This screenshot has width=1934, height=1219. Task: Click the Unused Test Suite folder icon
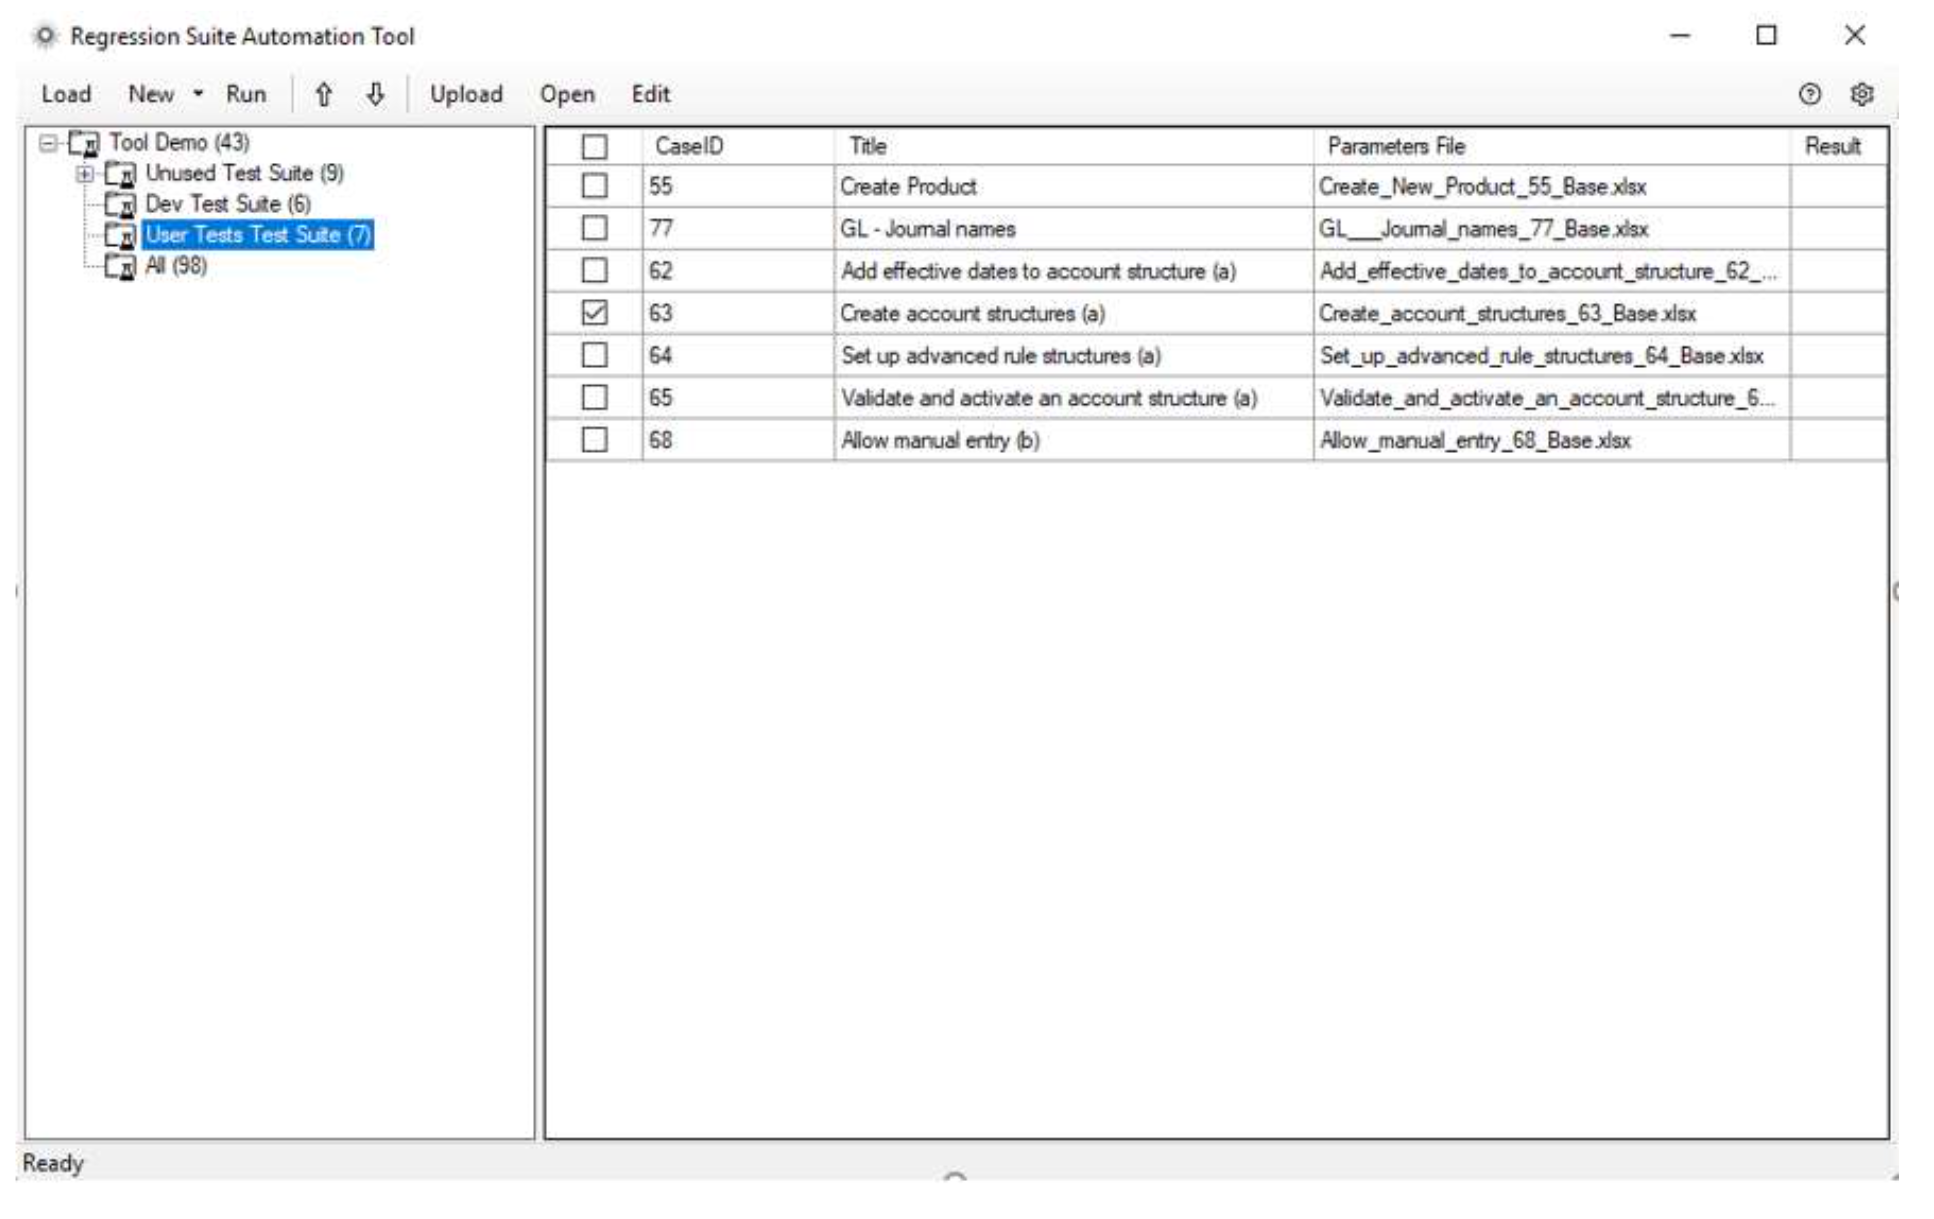(121, 175)
